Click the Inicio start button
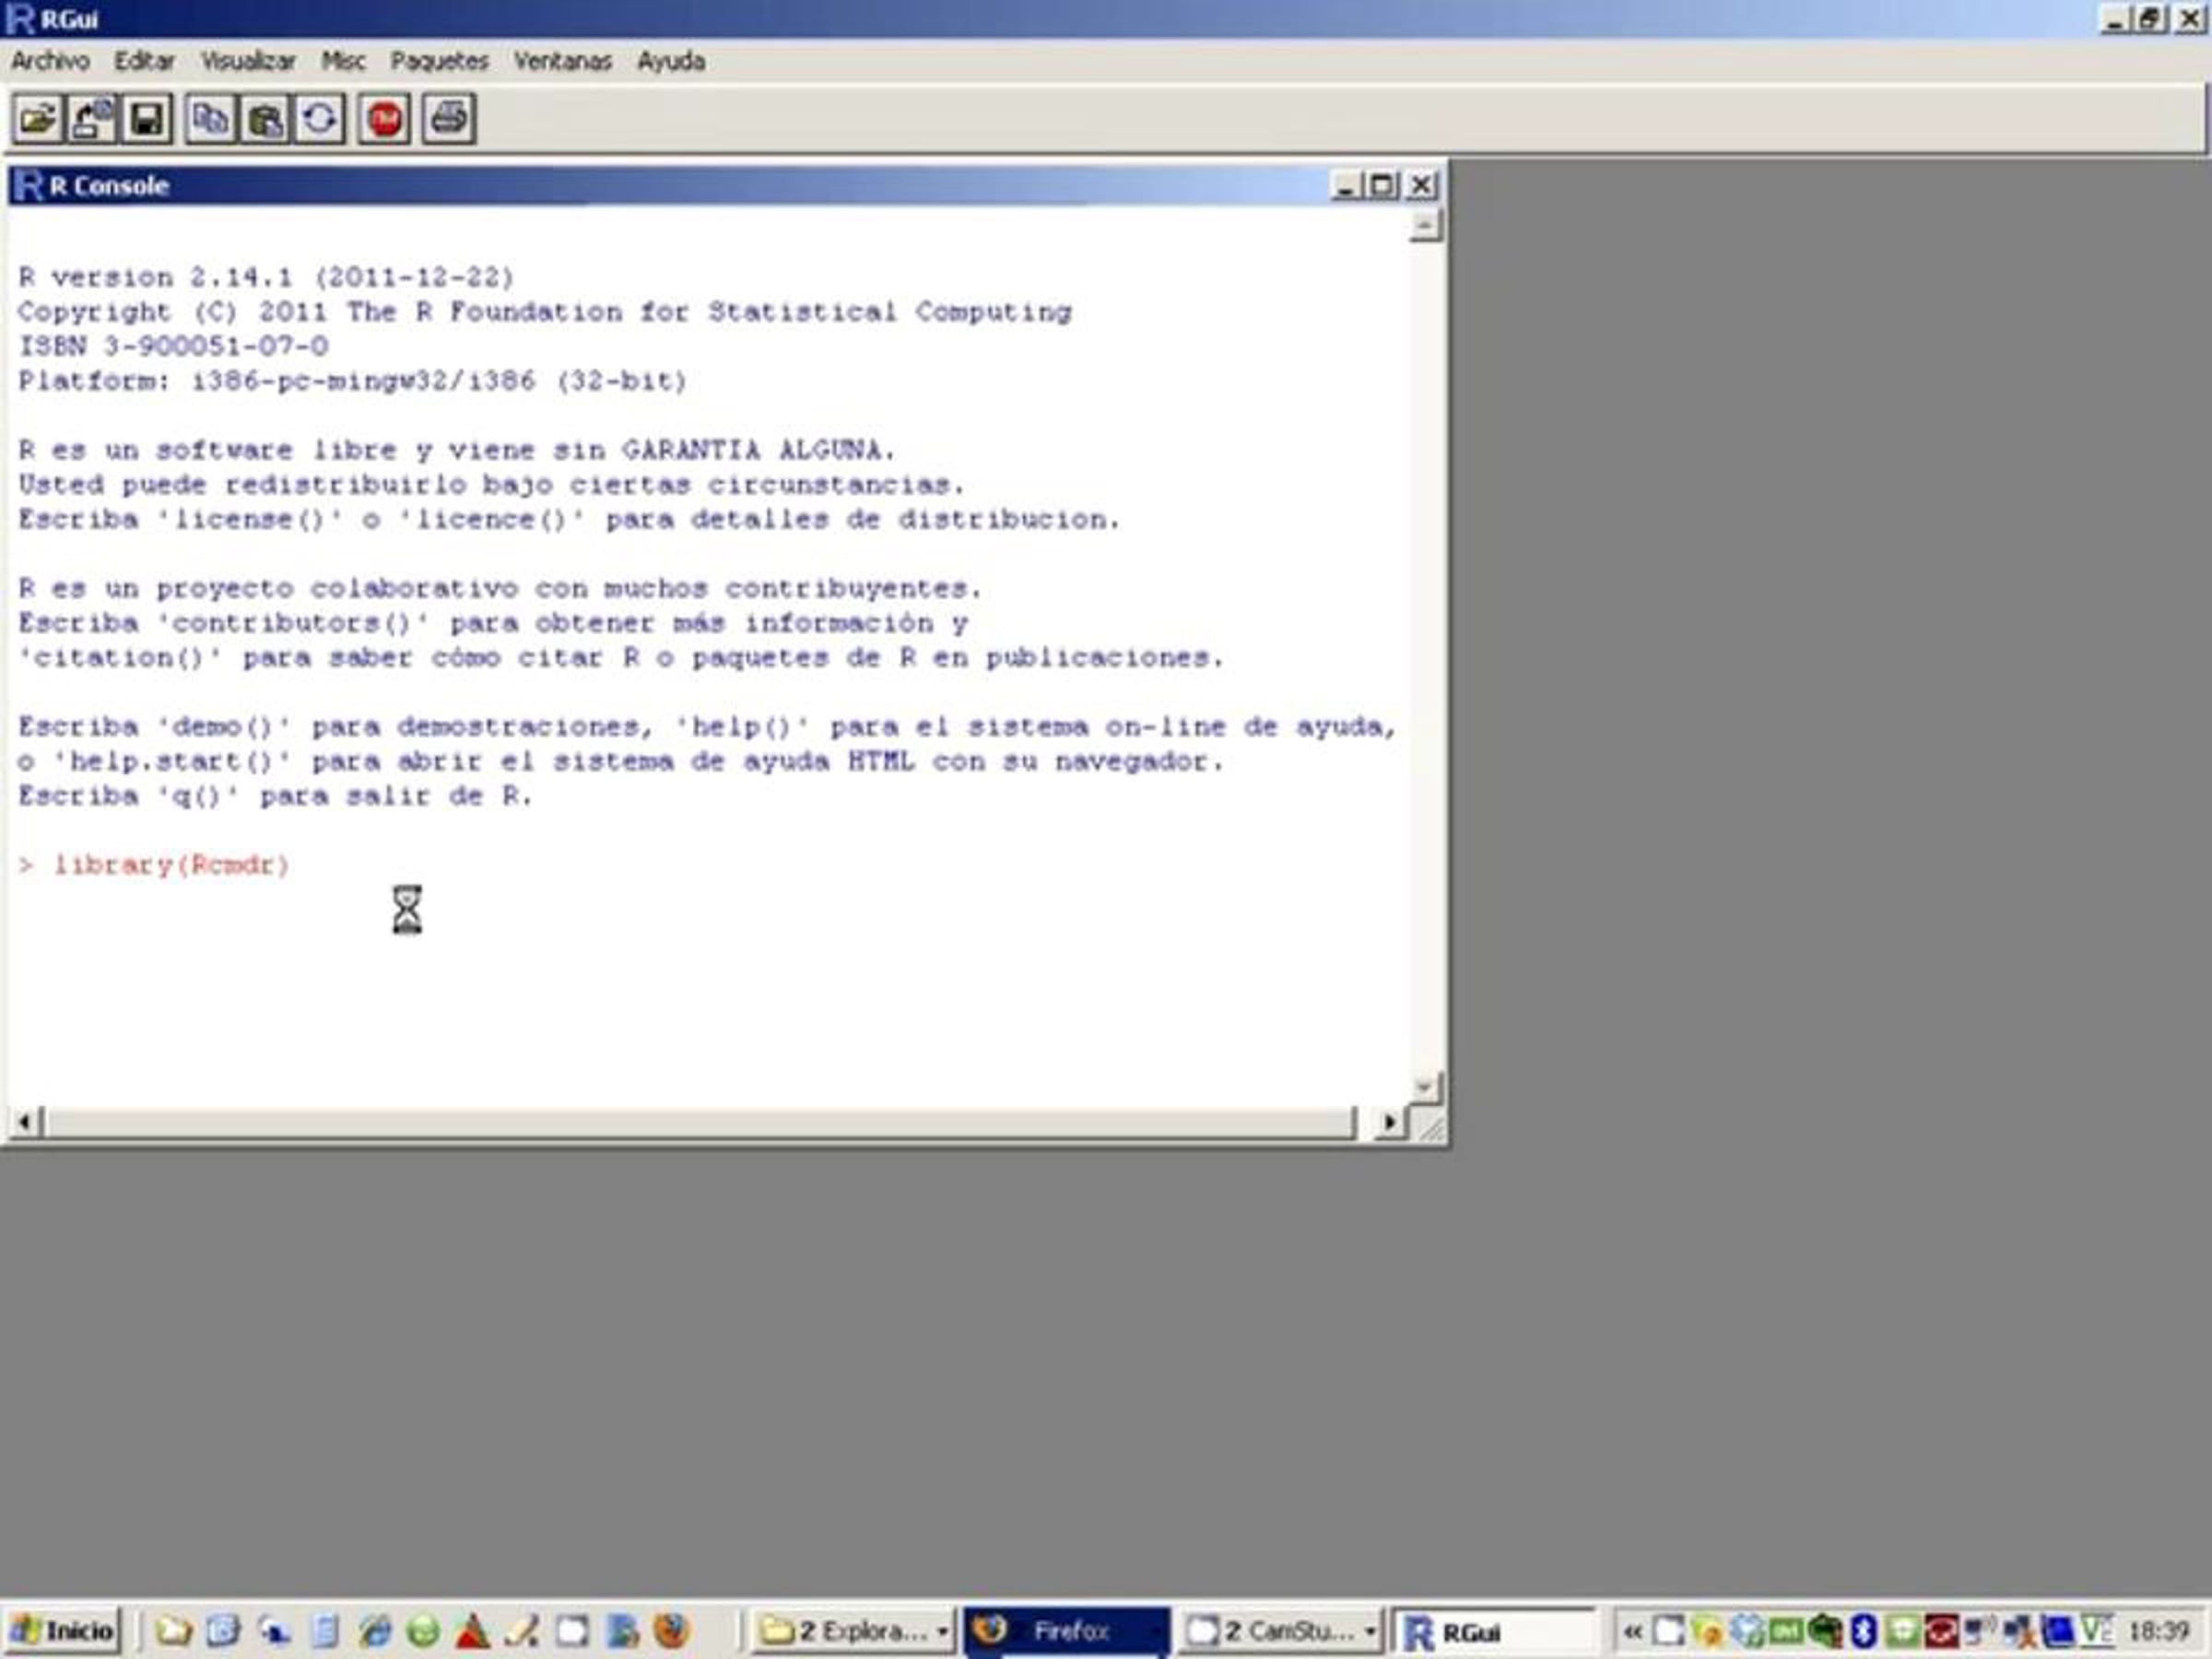This screenshot has width=2212, height=1659. 62,1631
